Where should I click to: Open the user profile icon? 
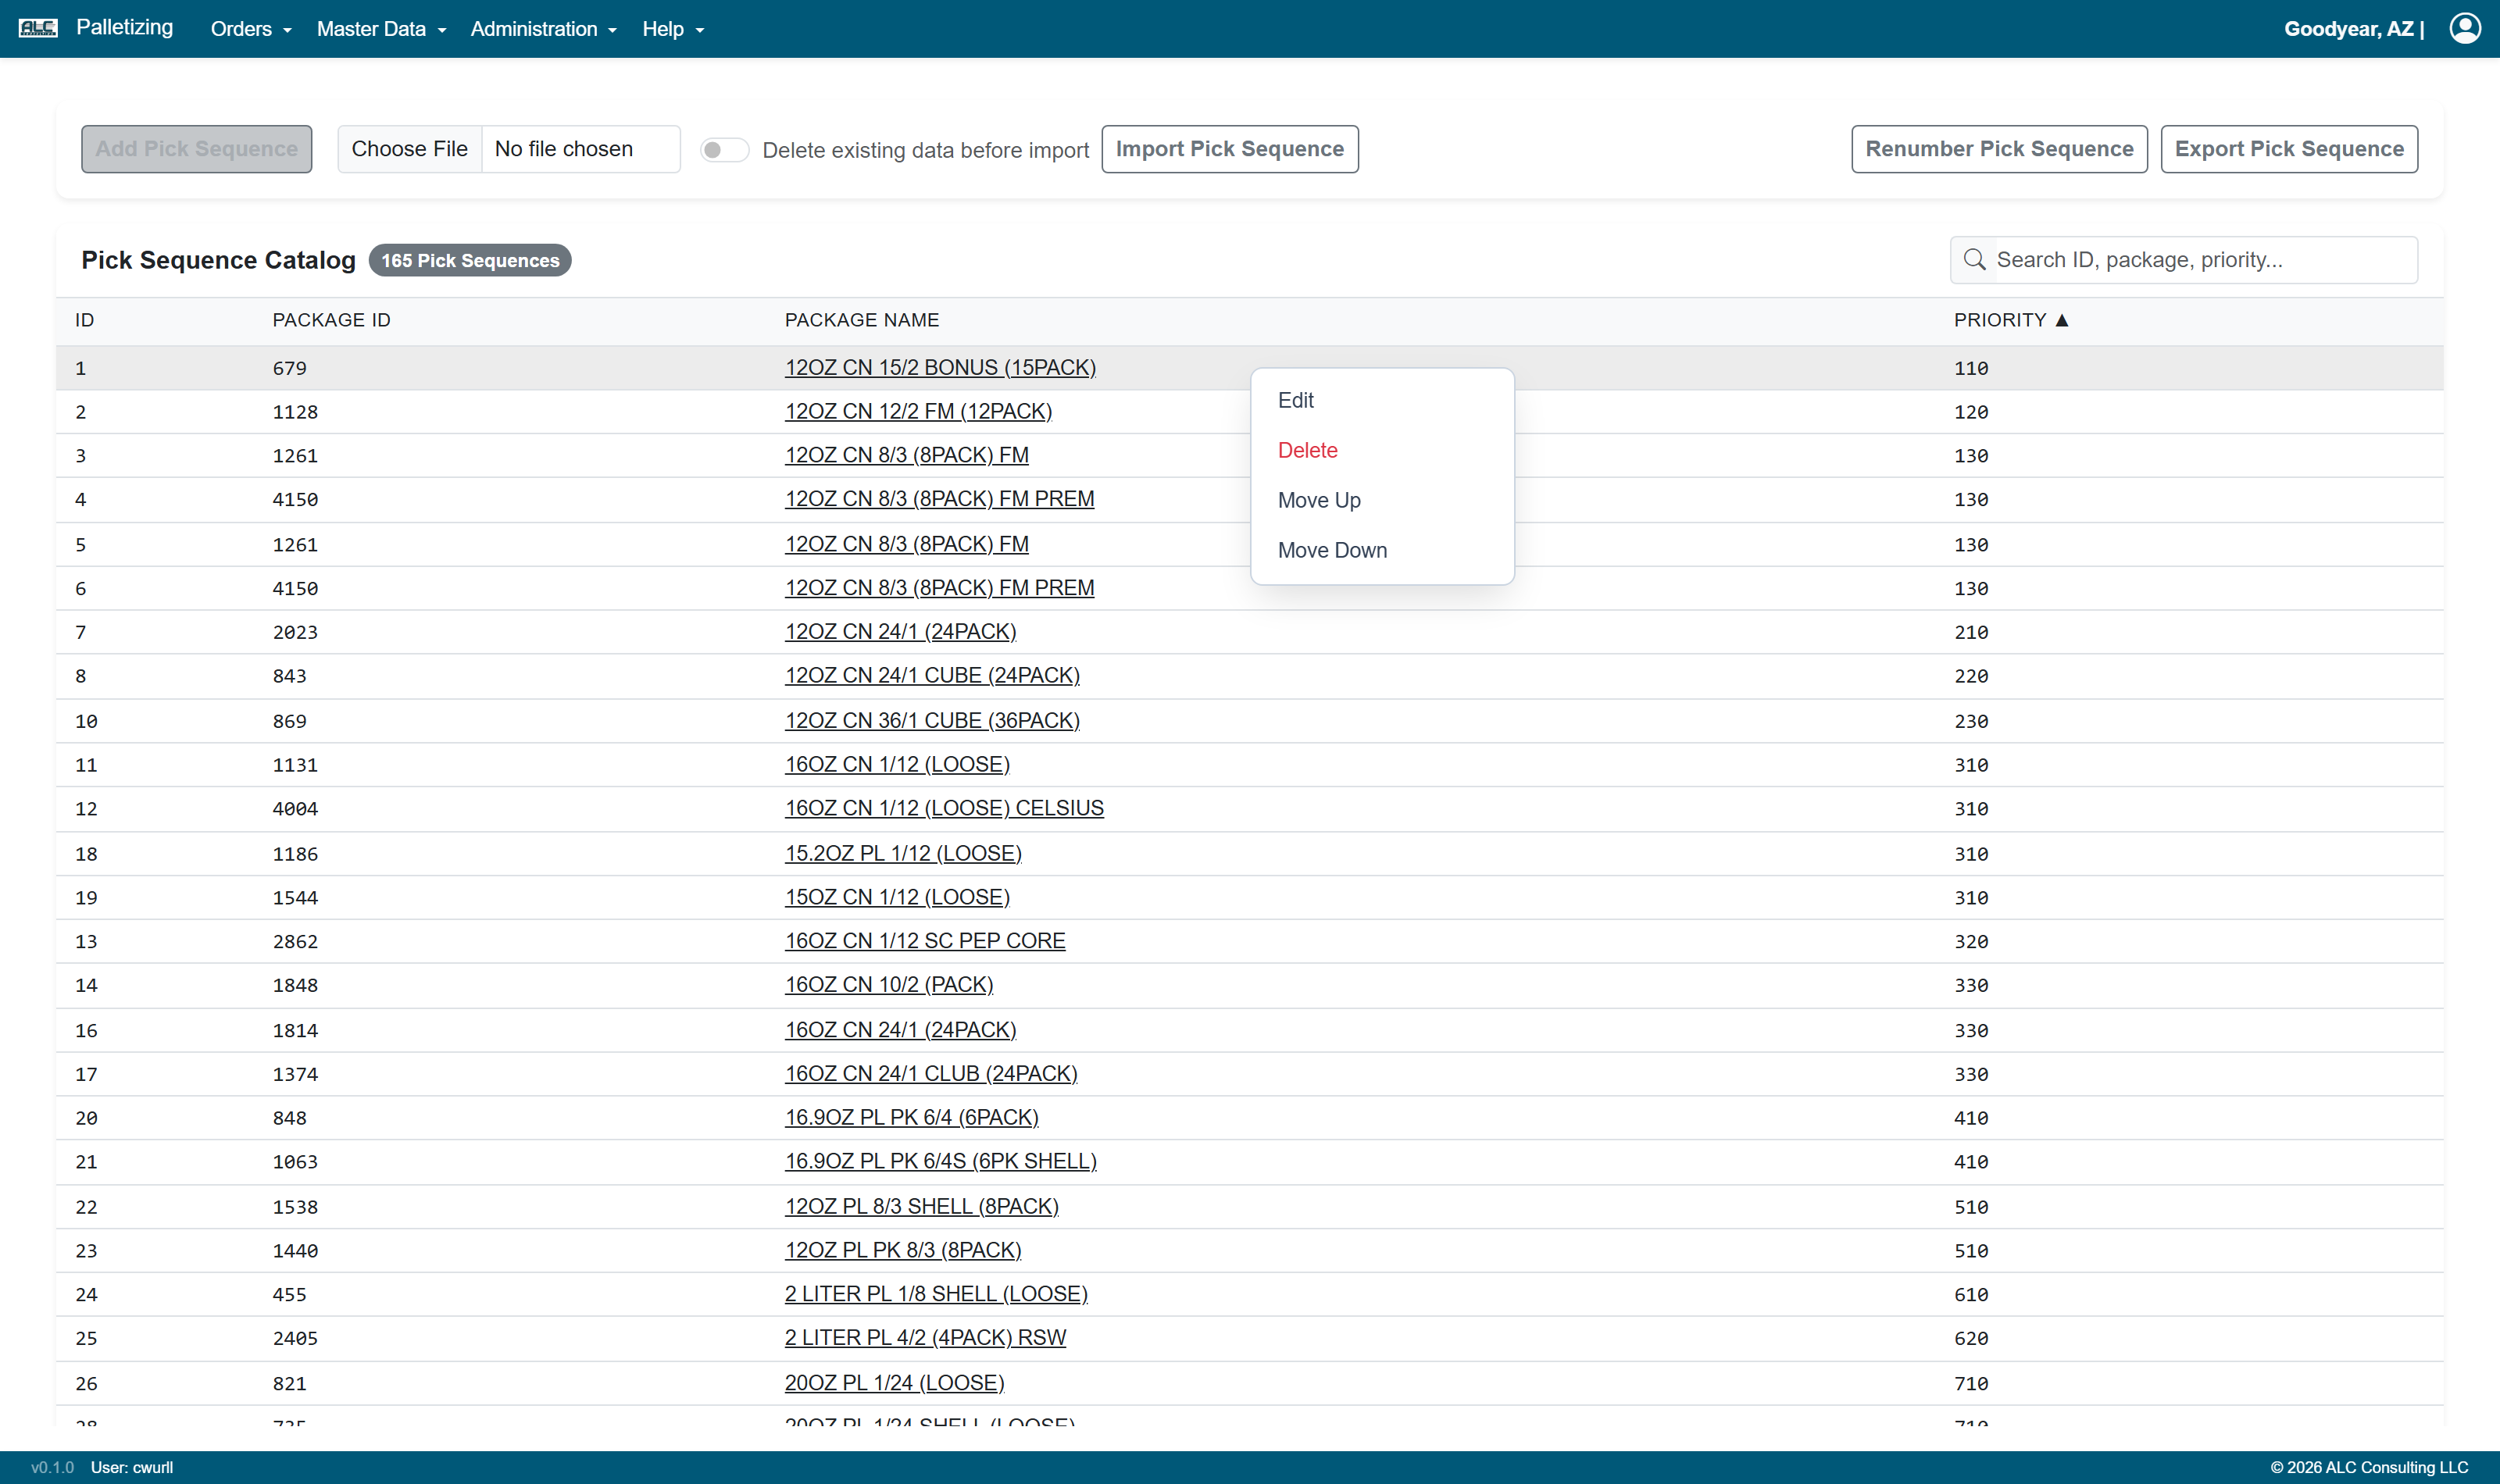(2465, 28)
